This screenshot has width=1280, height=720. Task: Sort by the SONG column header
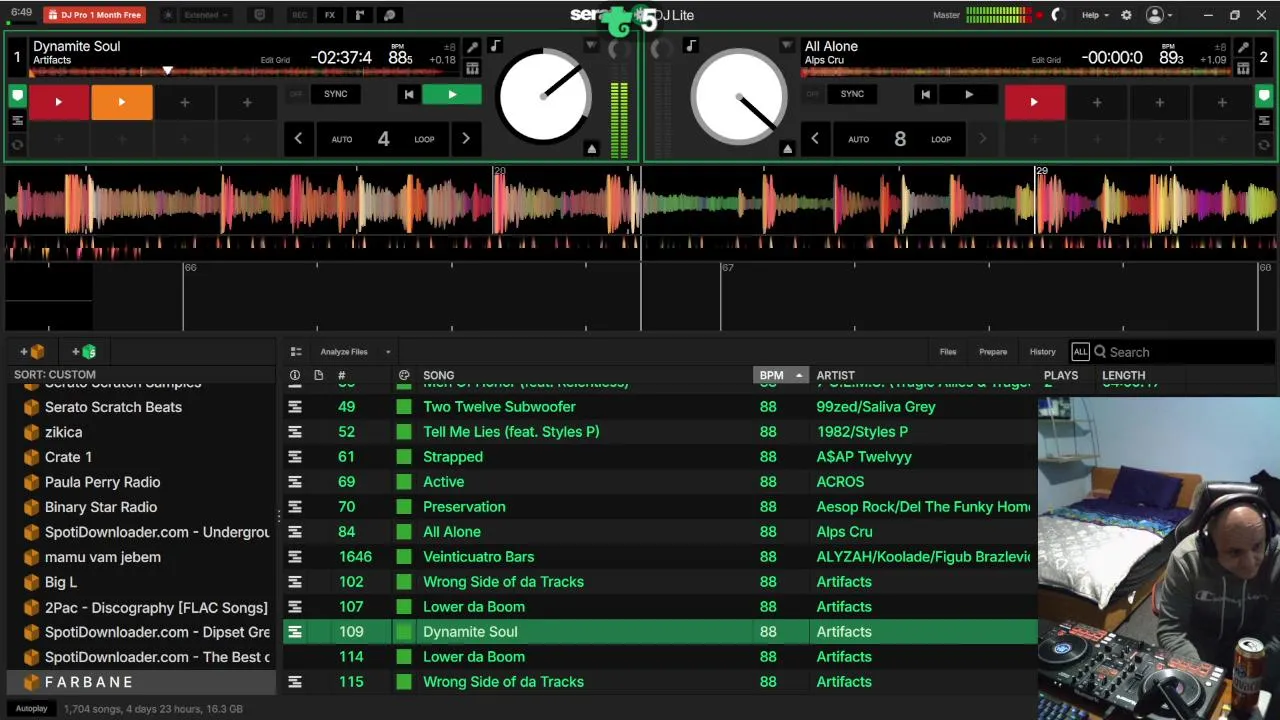tap(438, 376)
